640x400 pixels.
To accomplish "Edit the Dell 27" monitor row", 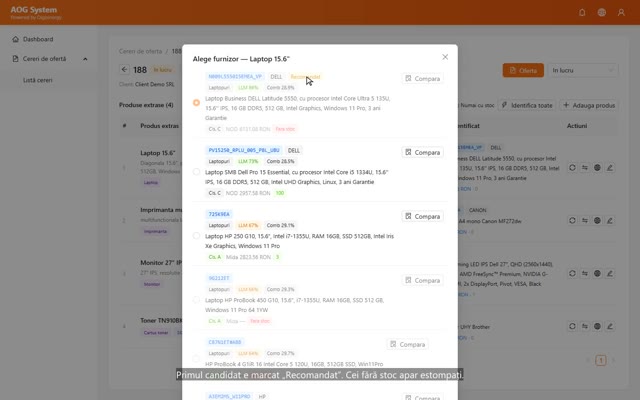I will [x=610, y=273].
